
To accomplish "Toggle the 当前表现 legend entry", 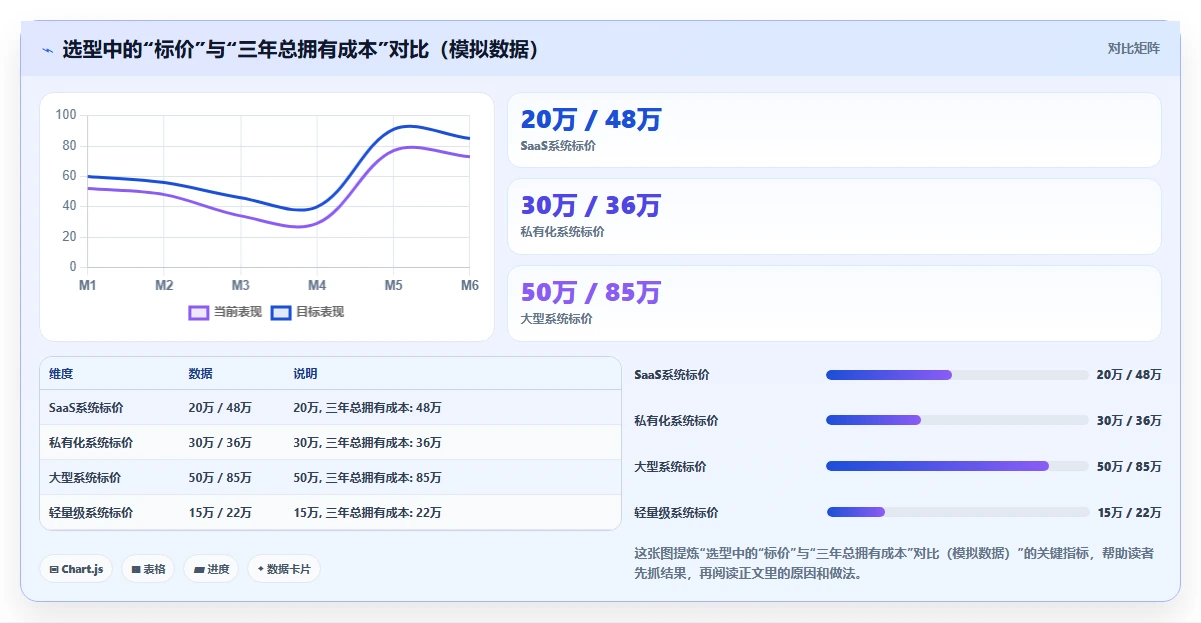I will 225,312.
